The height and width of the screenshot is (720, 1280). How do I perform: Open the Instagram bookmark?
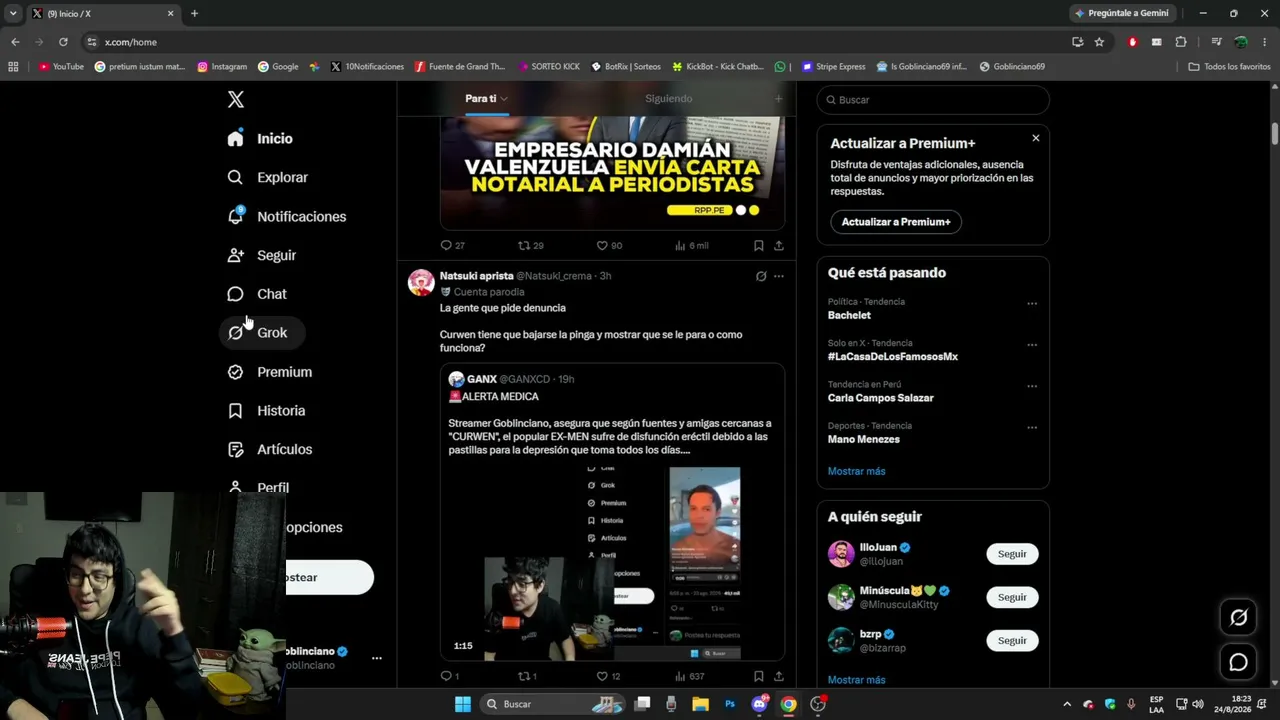(222, 67)
